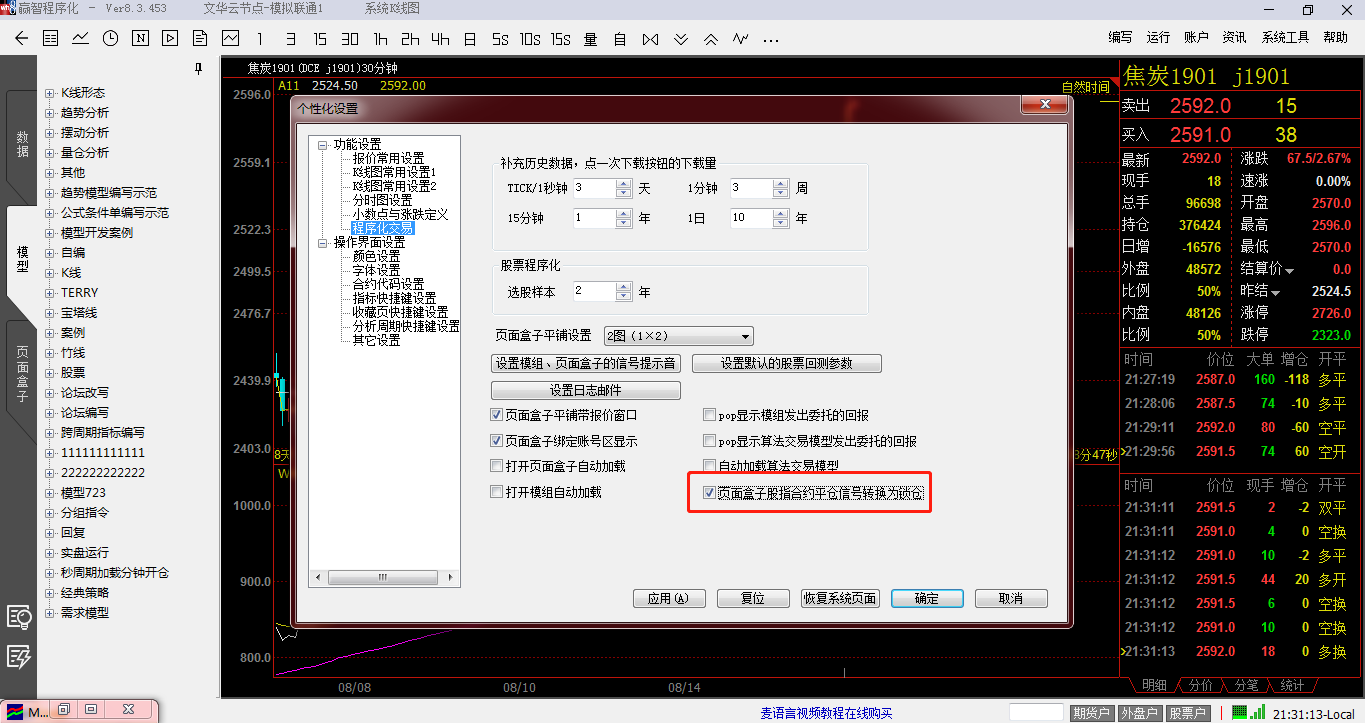Click the bowtie-shaped toolbar icon
Image resolution: width=1365 pixels, height=723 pixels.
coord(651,39)
